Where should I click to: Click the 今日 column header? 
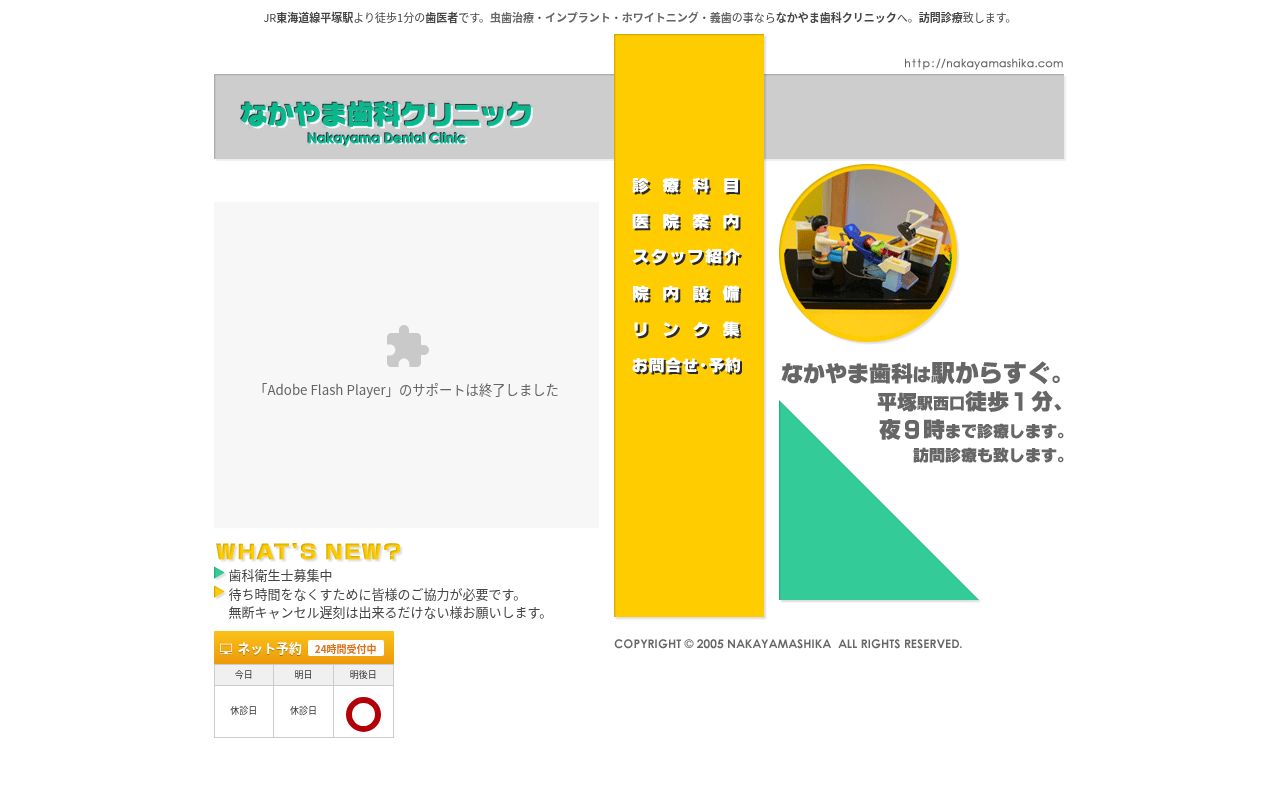pyautogui.click(x=244, y=675)
